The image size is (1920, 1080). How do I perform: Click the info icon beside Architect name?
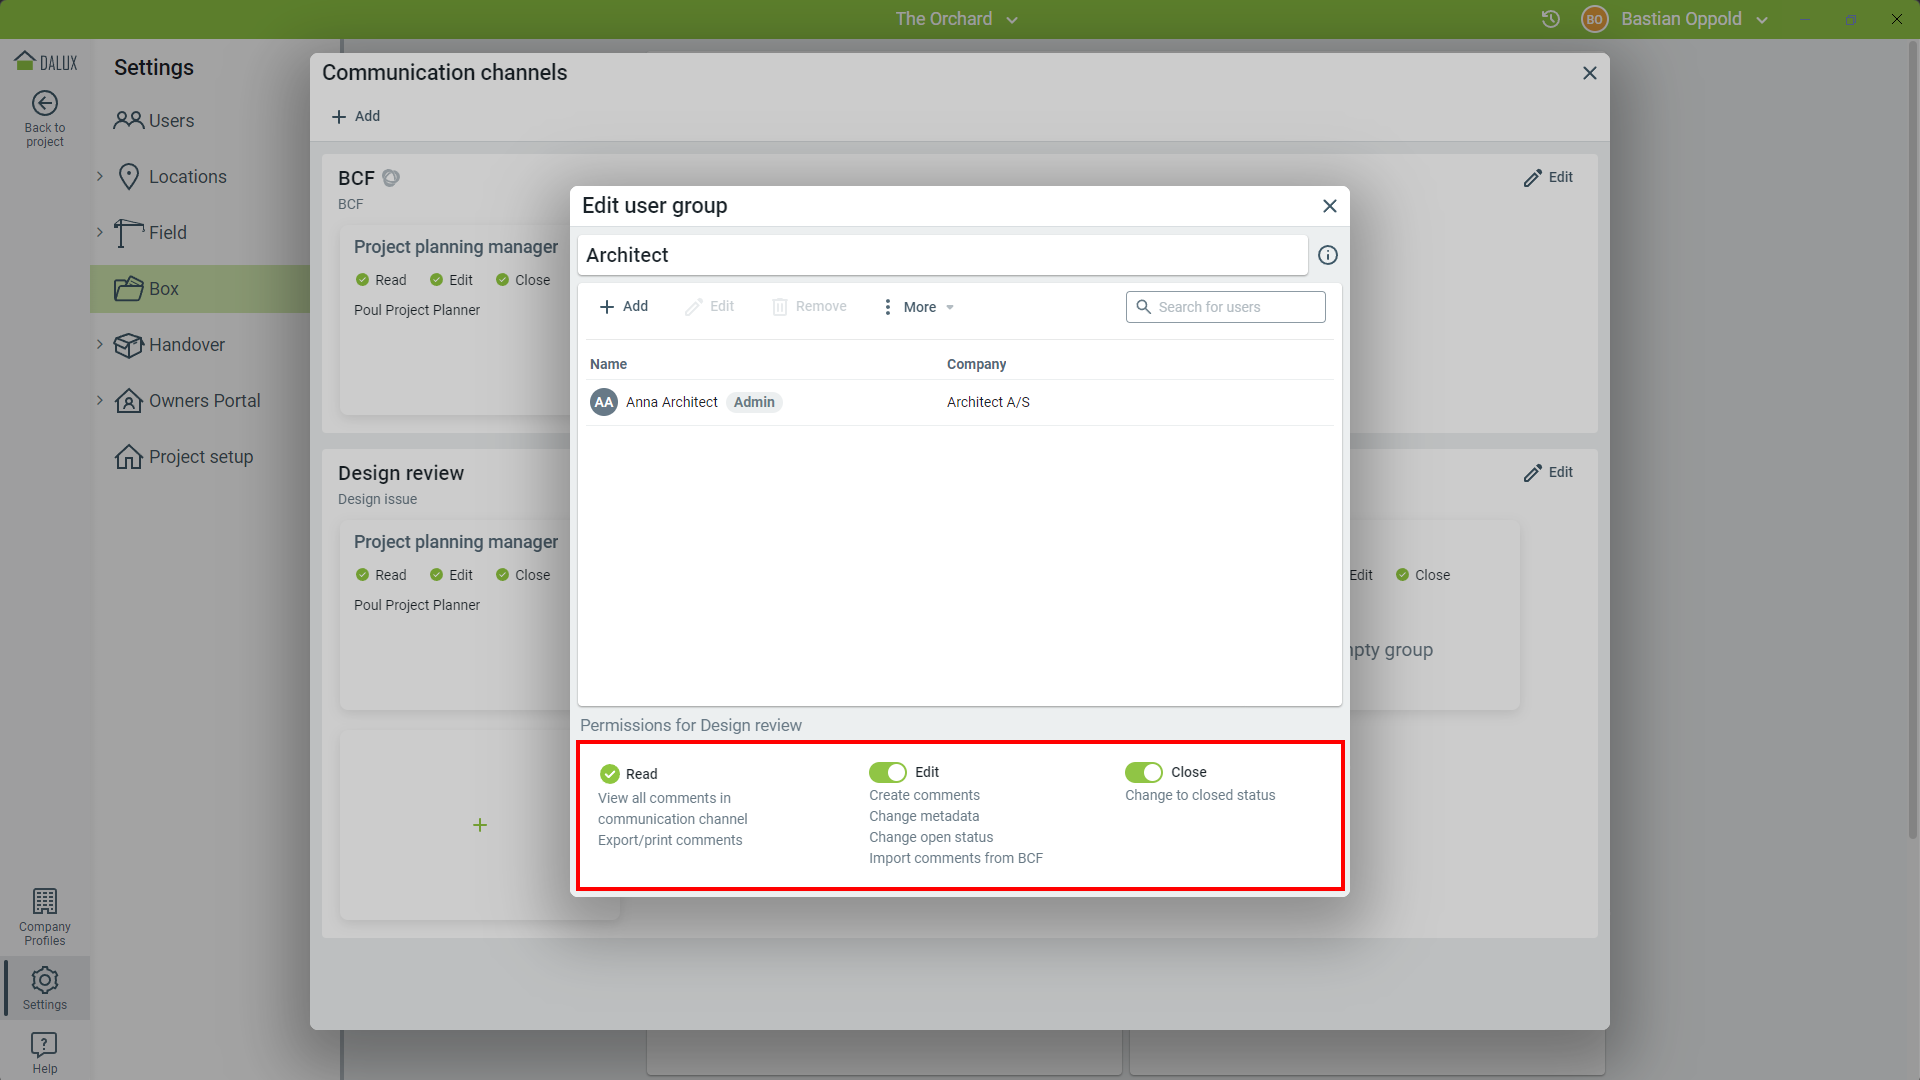tap(1327, 255)
